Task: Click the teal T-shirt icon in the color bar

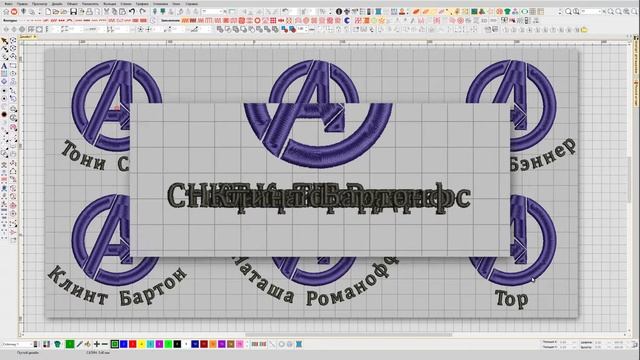Action: 58,344
